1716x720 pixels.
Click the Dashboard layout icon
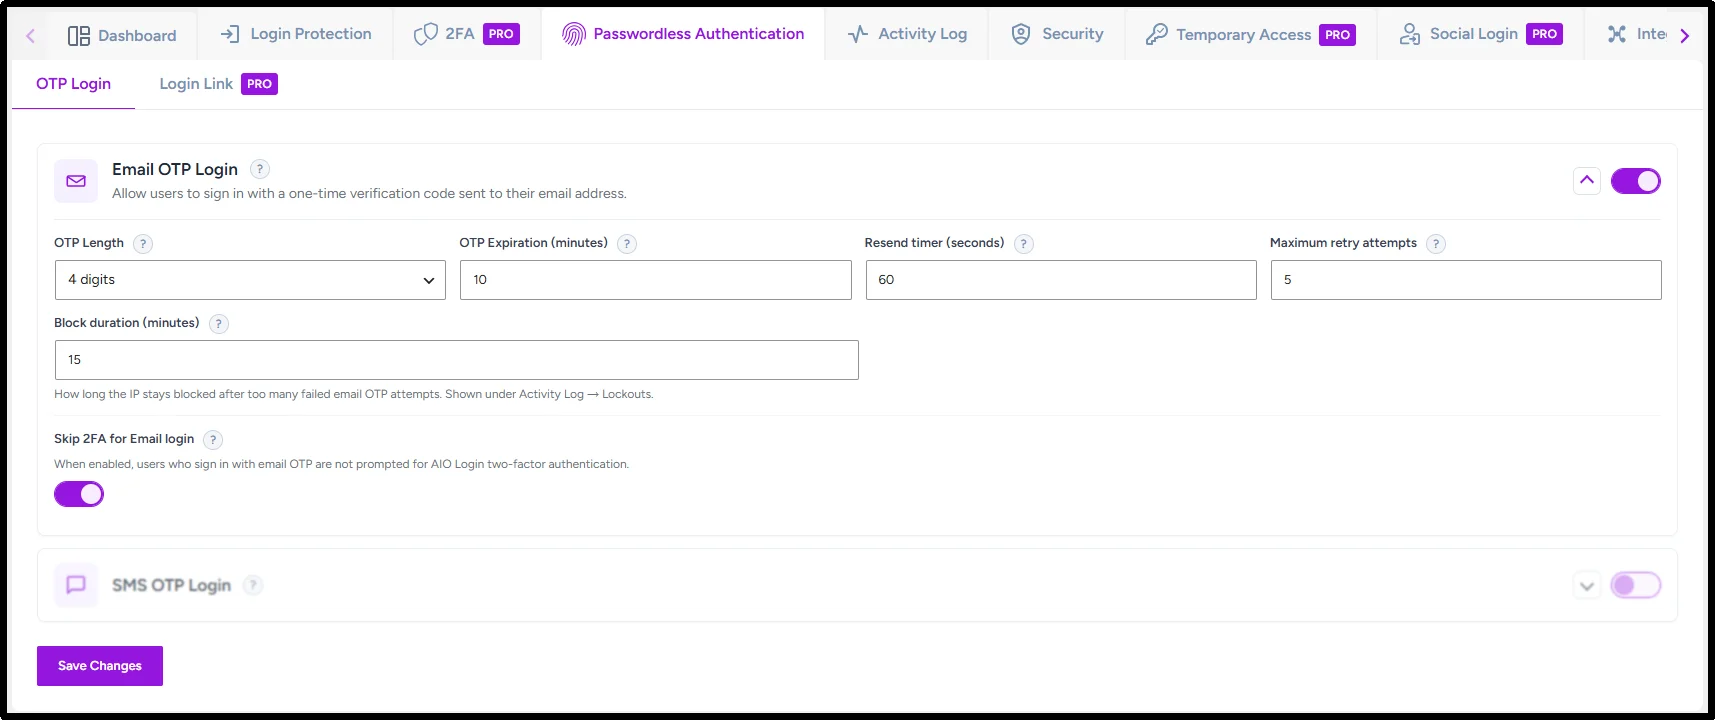click(x=79, y=36)
